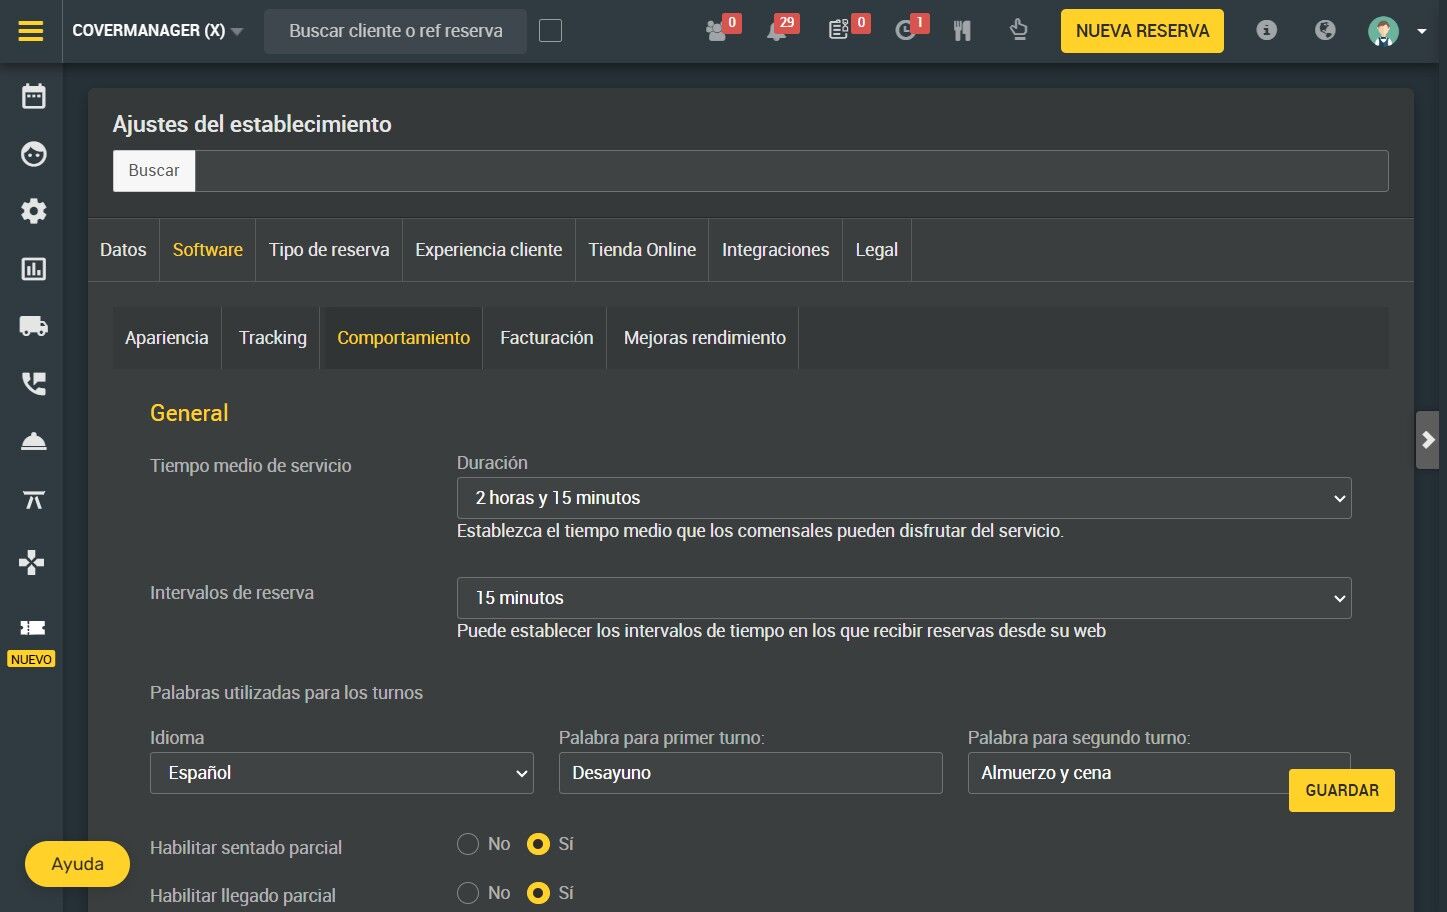This screenshot has width=1447, height=912.
Task: Open the Duración dropdown
Action: [x=903, y=498]
